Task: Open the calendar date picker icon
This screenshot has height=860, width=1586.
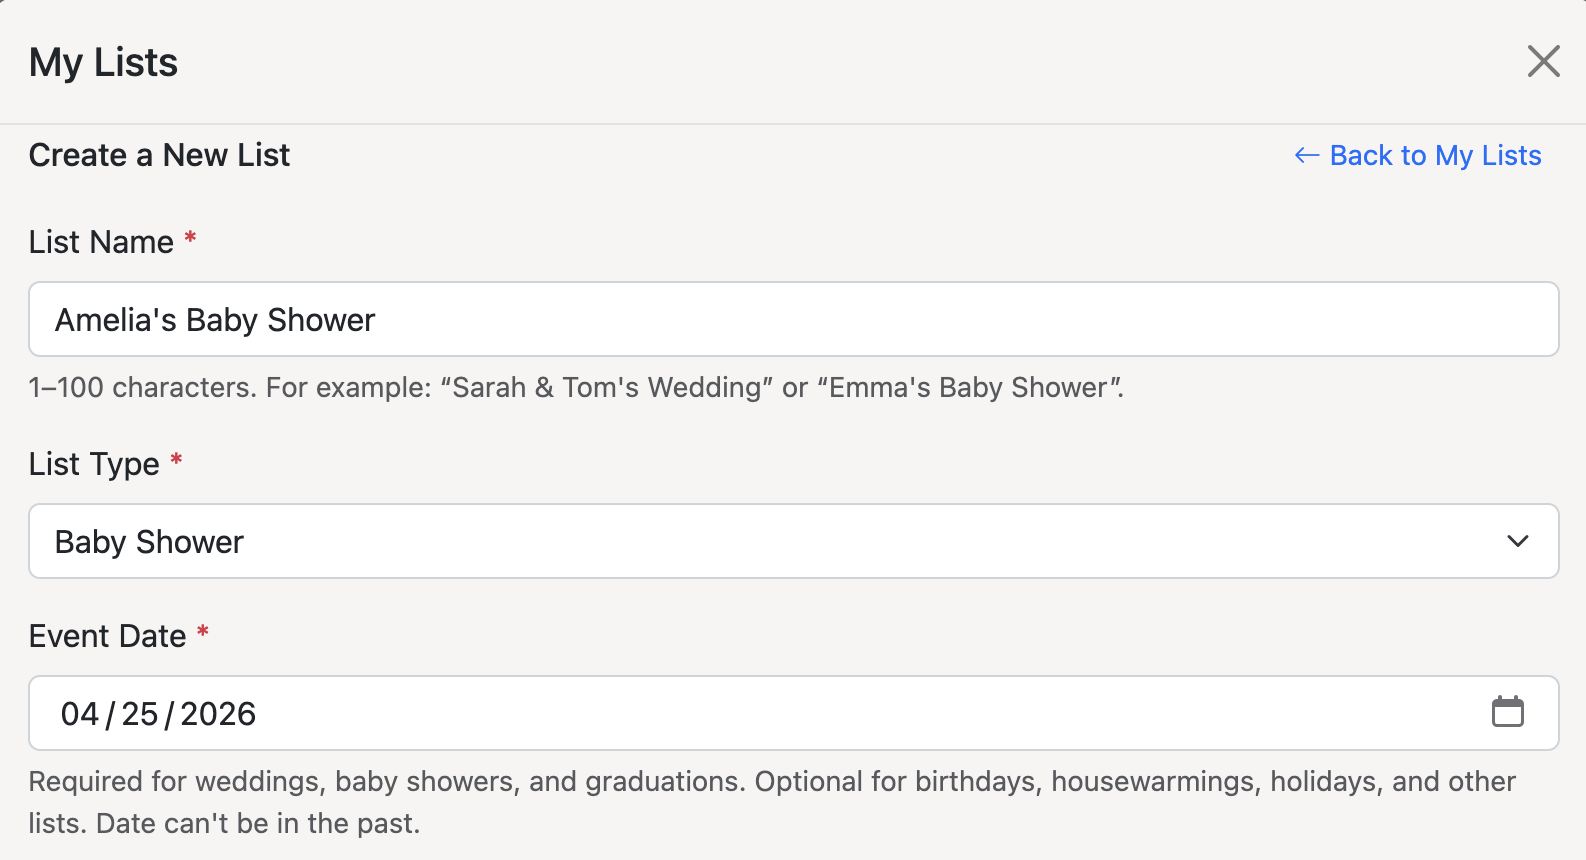Action: click(1509, 712)
